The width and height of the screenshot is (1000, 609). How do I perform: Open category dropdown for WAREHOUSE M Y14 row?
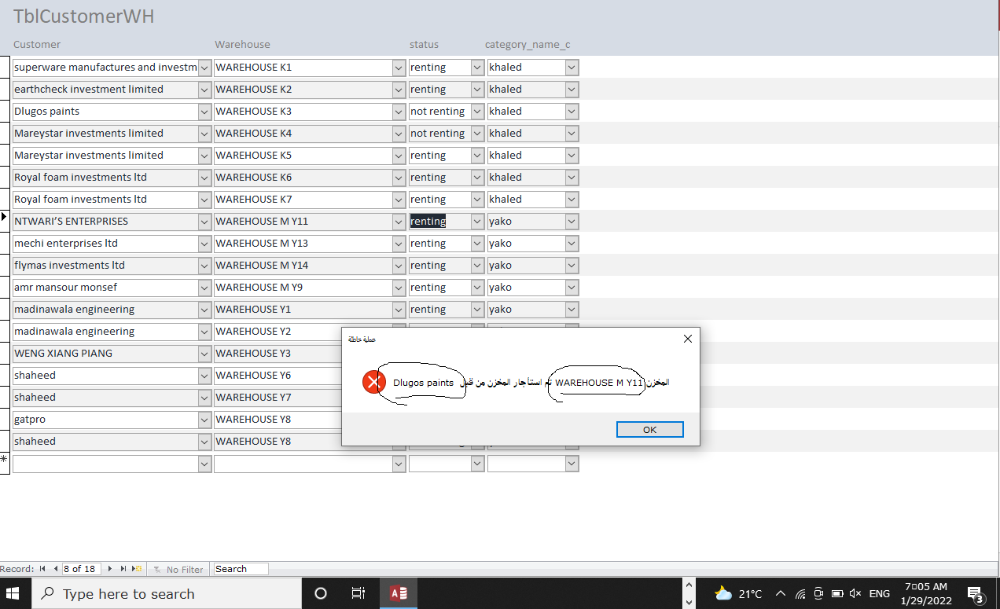tap(571, 265)
